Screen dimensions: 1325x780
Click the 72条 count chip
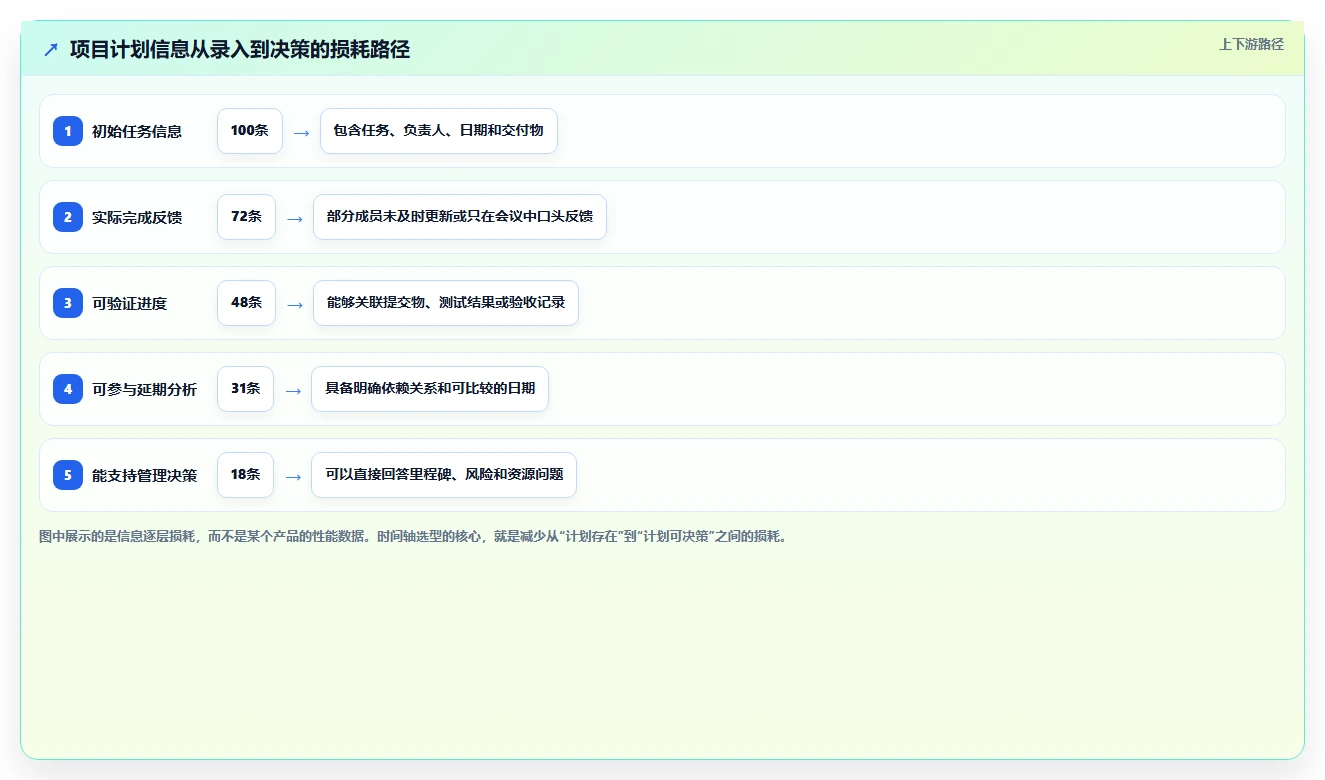[x=246, y=217]
